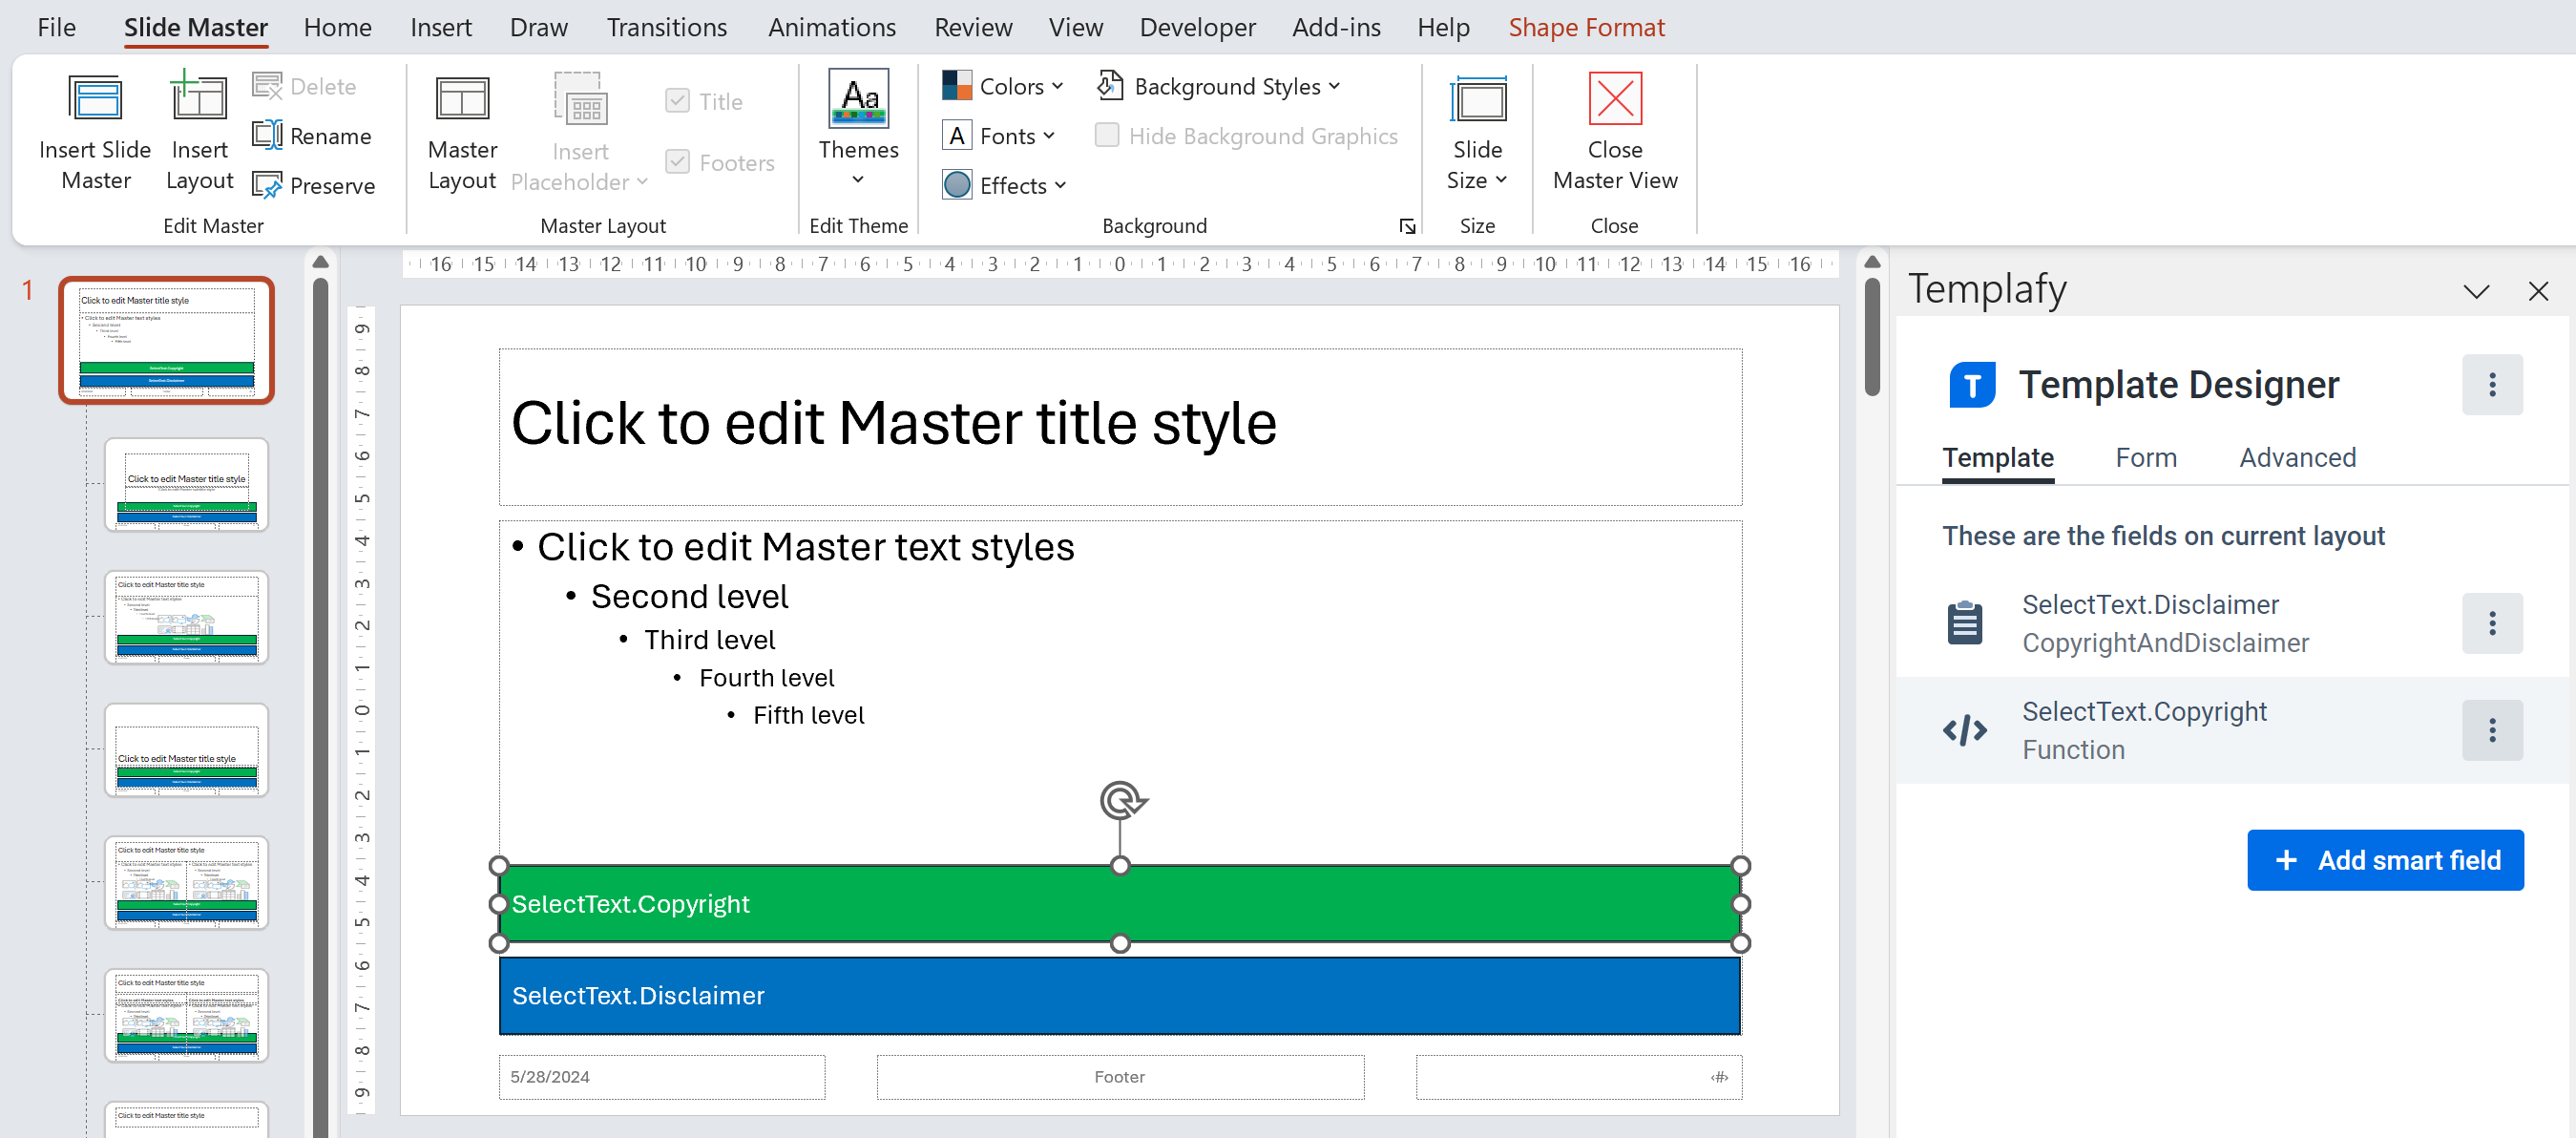Image resolution: width=2576 pixels, height=1138 pixels.
Task: Toggle the Footers checkbox
Action: (677, 162)
